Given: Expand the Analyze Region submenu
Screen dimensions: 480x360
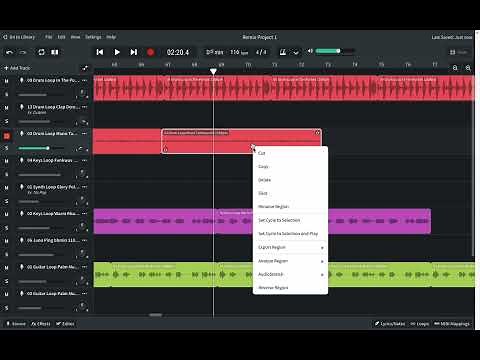Looking at the screenshot, I should click(x=290, y=261).
